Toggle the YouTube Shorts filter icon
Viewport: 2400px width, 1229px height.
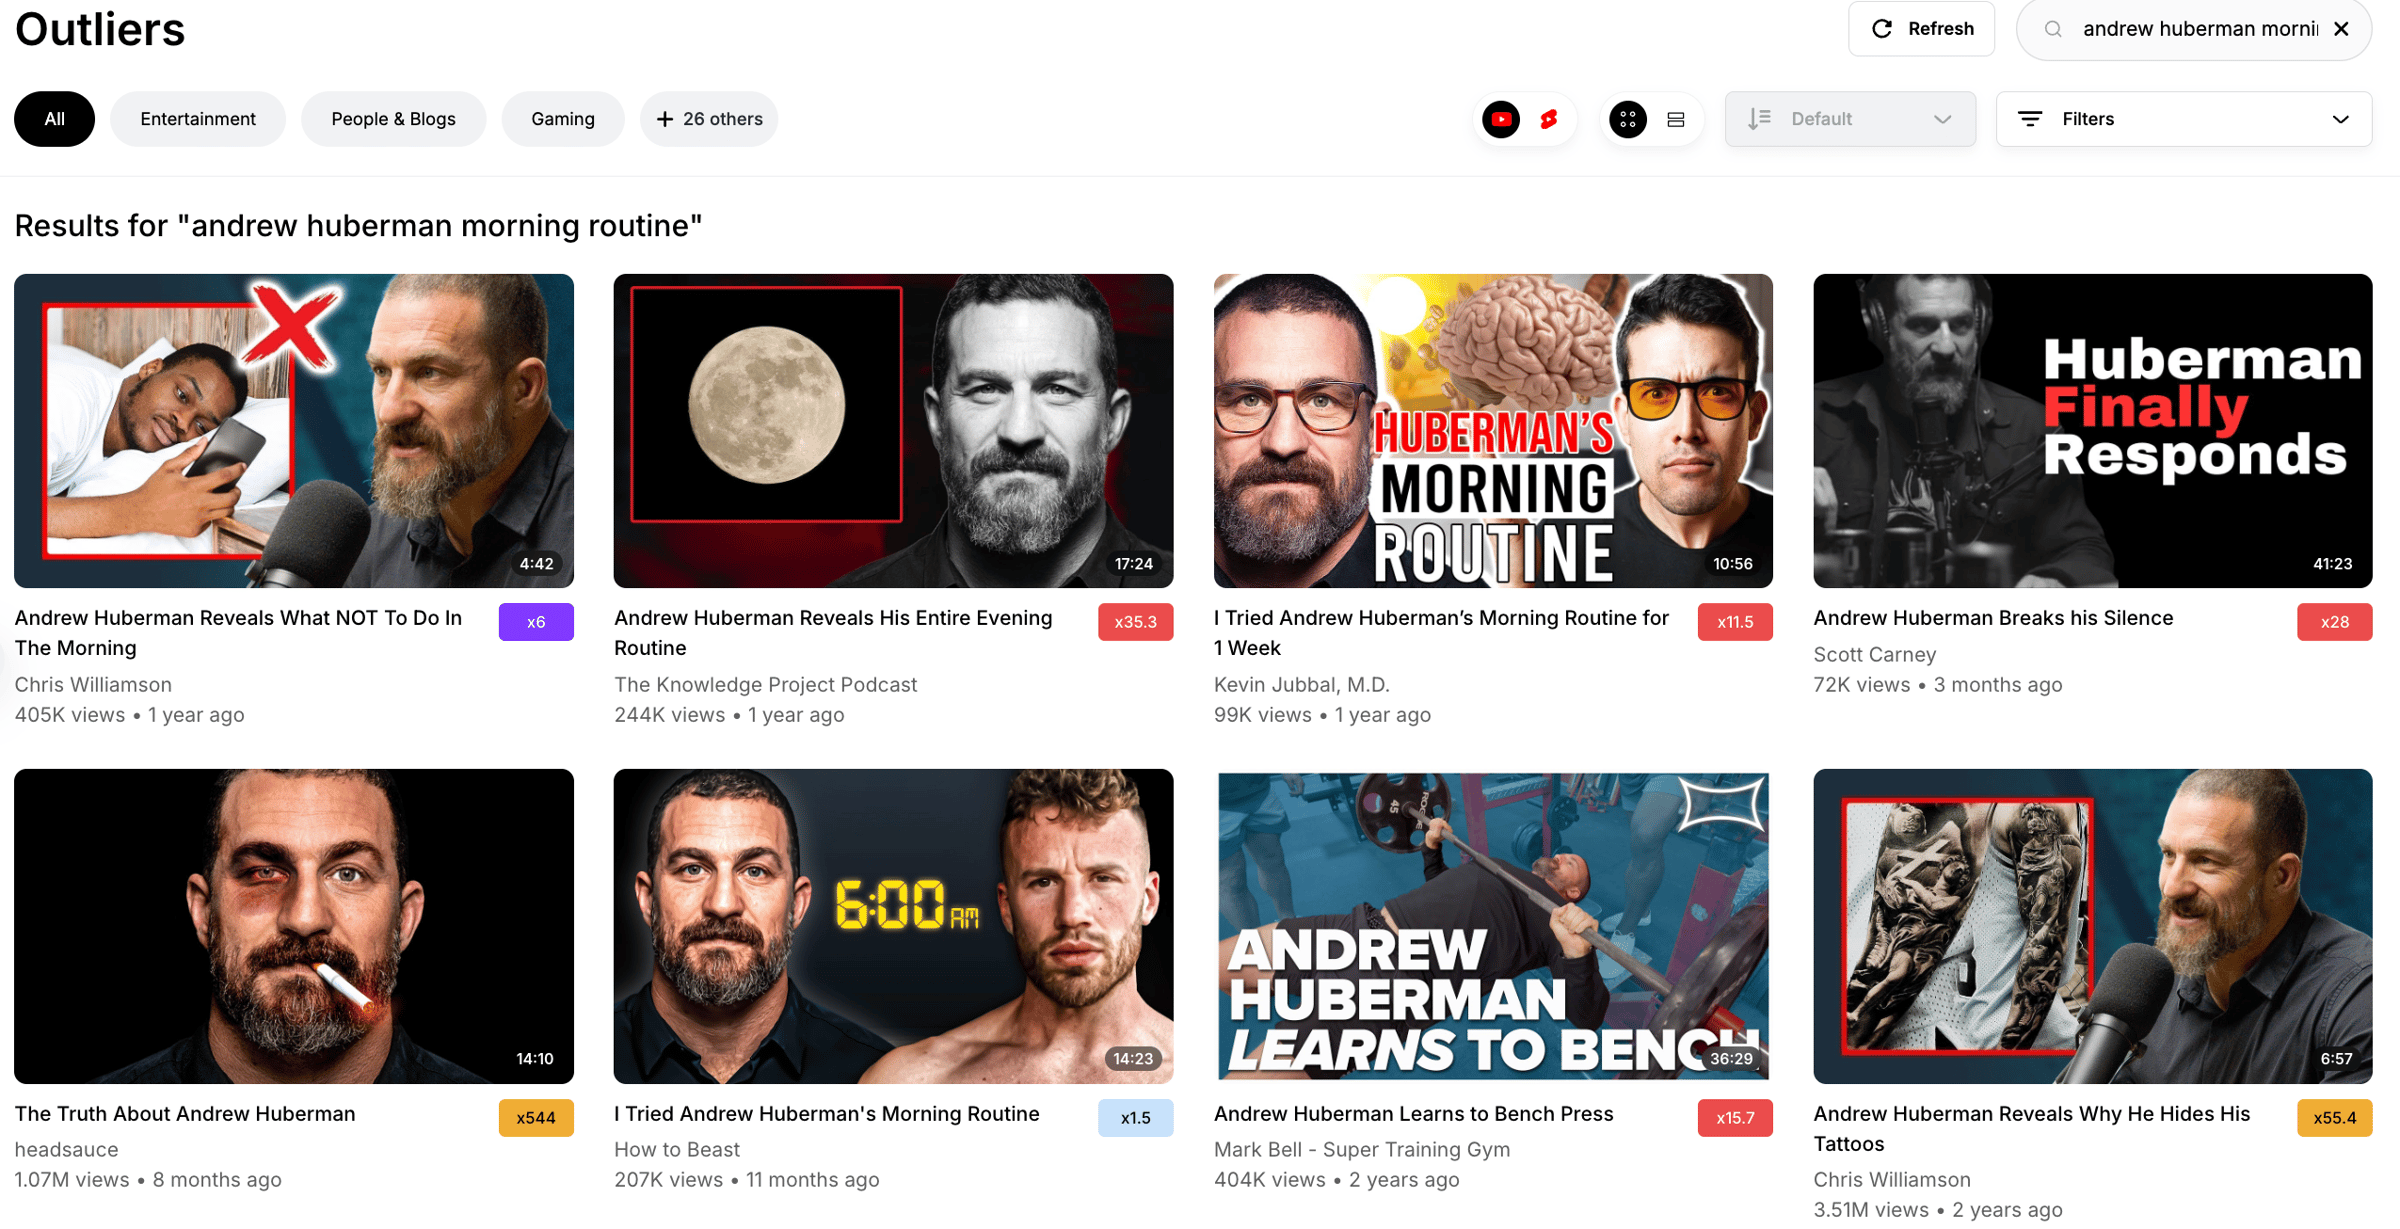click(x=1549, y=119)
